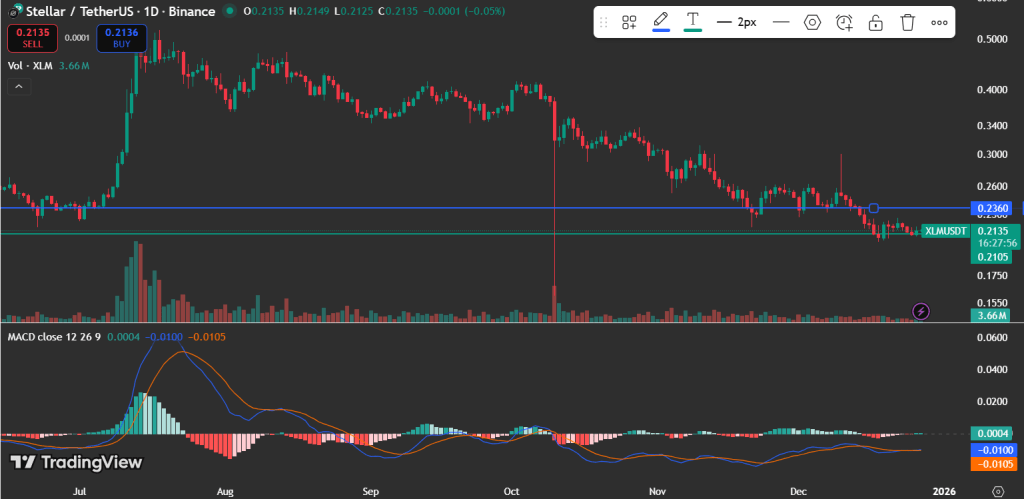Click the red SELL 0.2135 button
The image size is (1024, 499).
33,38
